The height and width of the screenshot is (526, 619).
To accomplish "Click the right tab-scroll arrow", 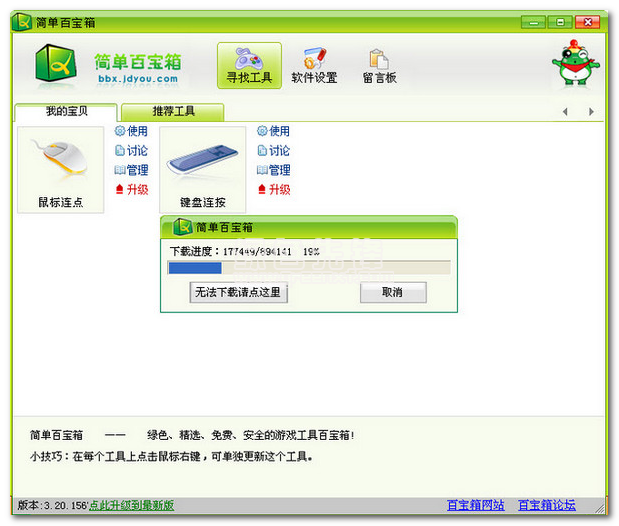I will click(x=591, y=112).
